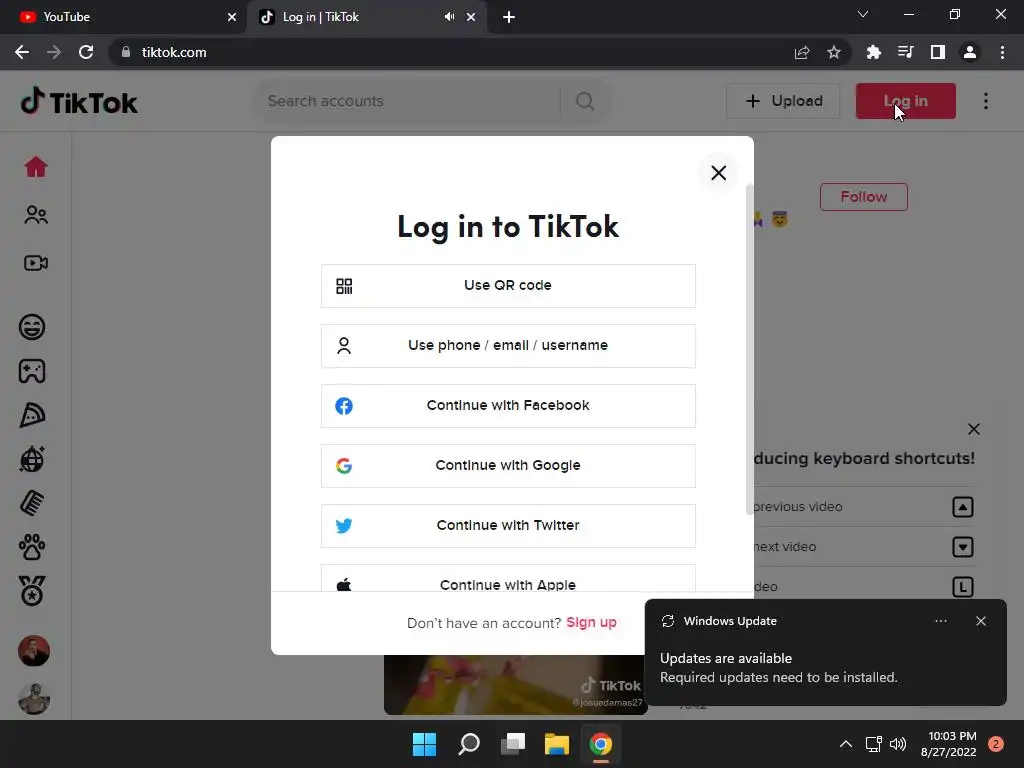Click the previous video up-arrow key icon
This screenshot has width=1024, height=768.
click(x=963, y=507)
